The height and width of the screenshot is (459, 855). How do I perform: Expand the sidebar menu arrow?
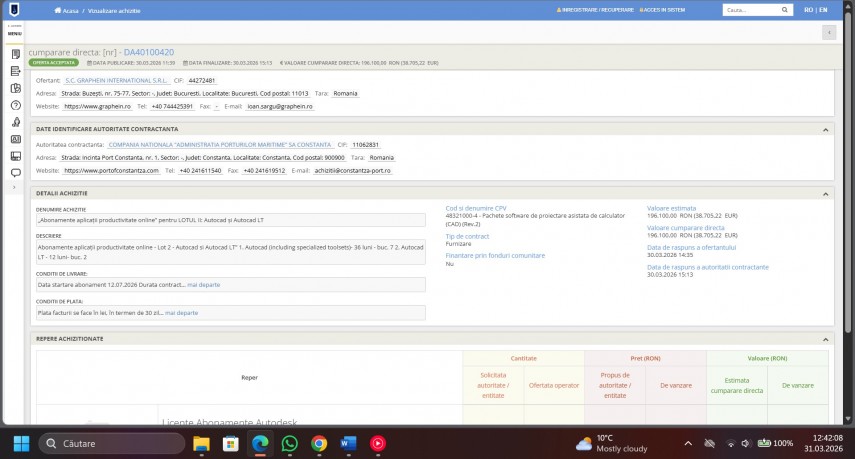coord(15,187)
